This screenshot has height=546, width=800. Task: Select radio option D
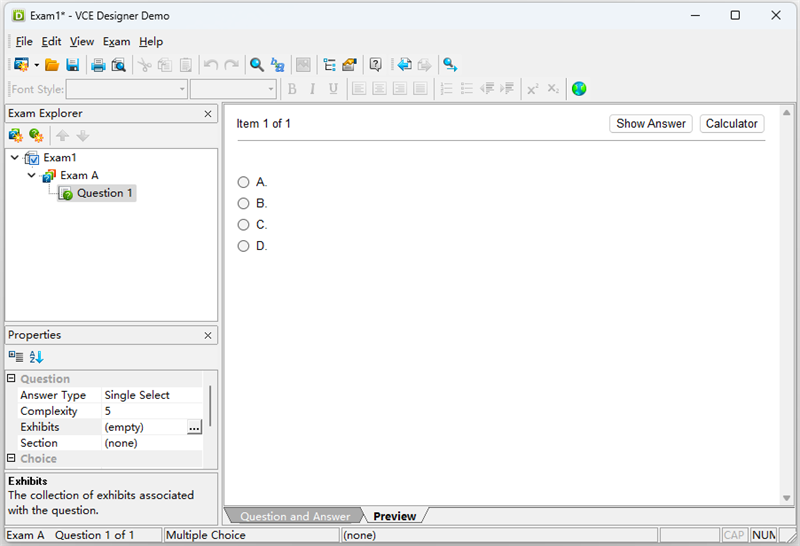click(x=243, y=246)
